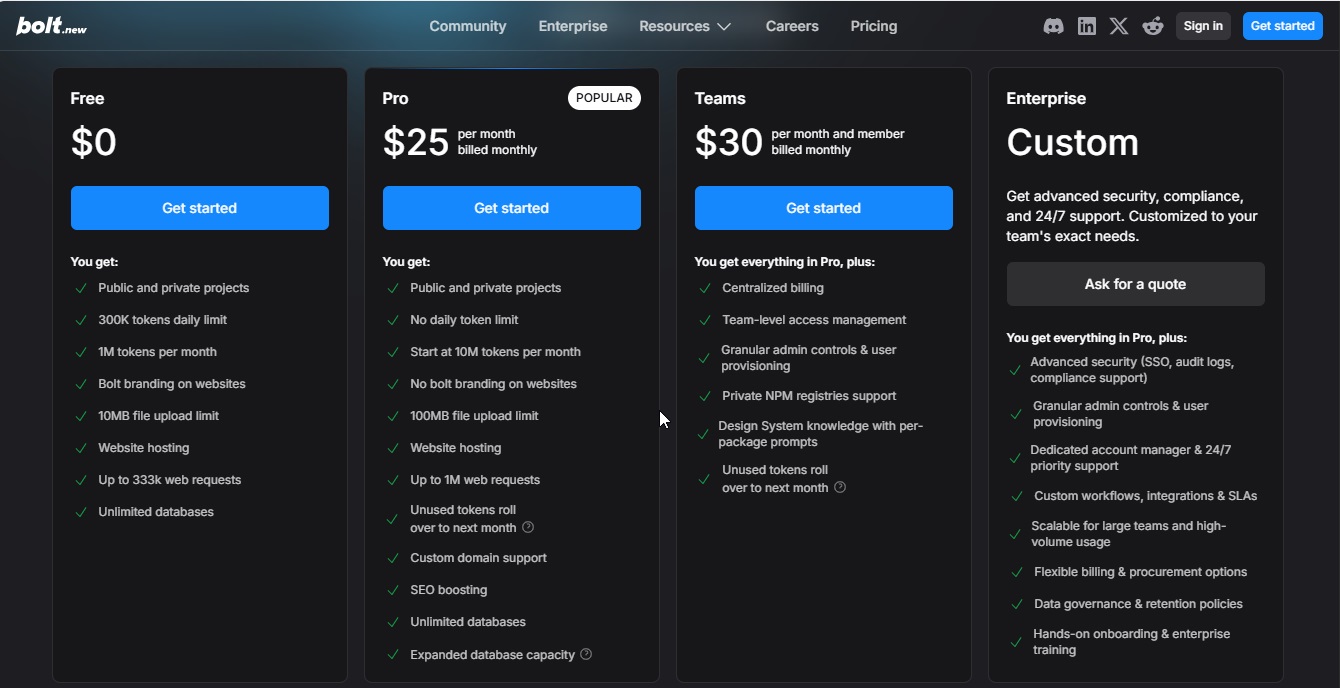
Task: Click Ask for a quote for Enterprise
Action: coord(1135,284)
